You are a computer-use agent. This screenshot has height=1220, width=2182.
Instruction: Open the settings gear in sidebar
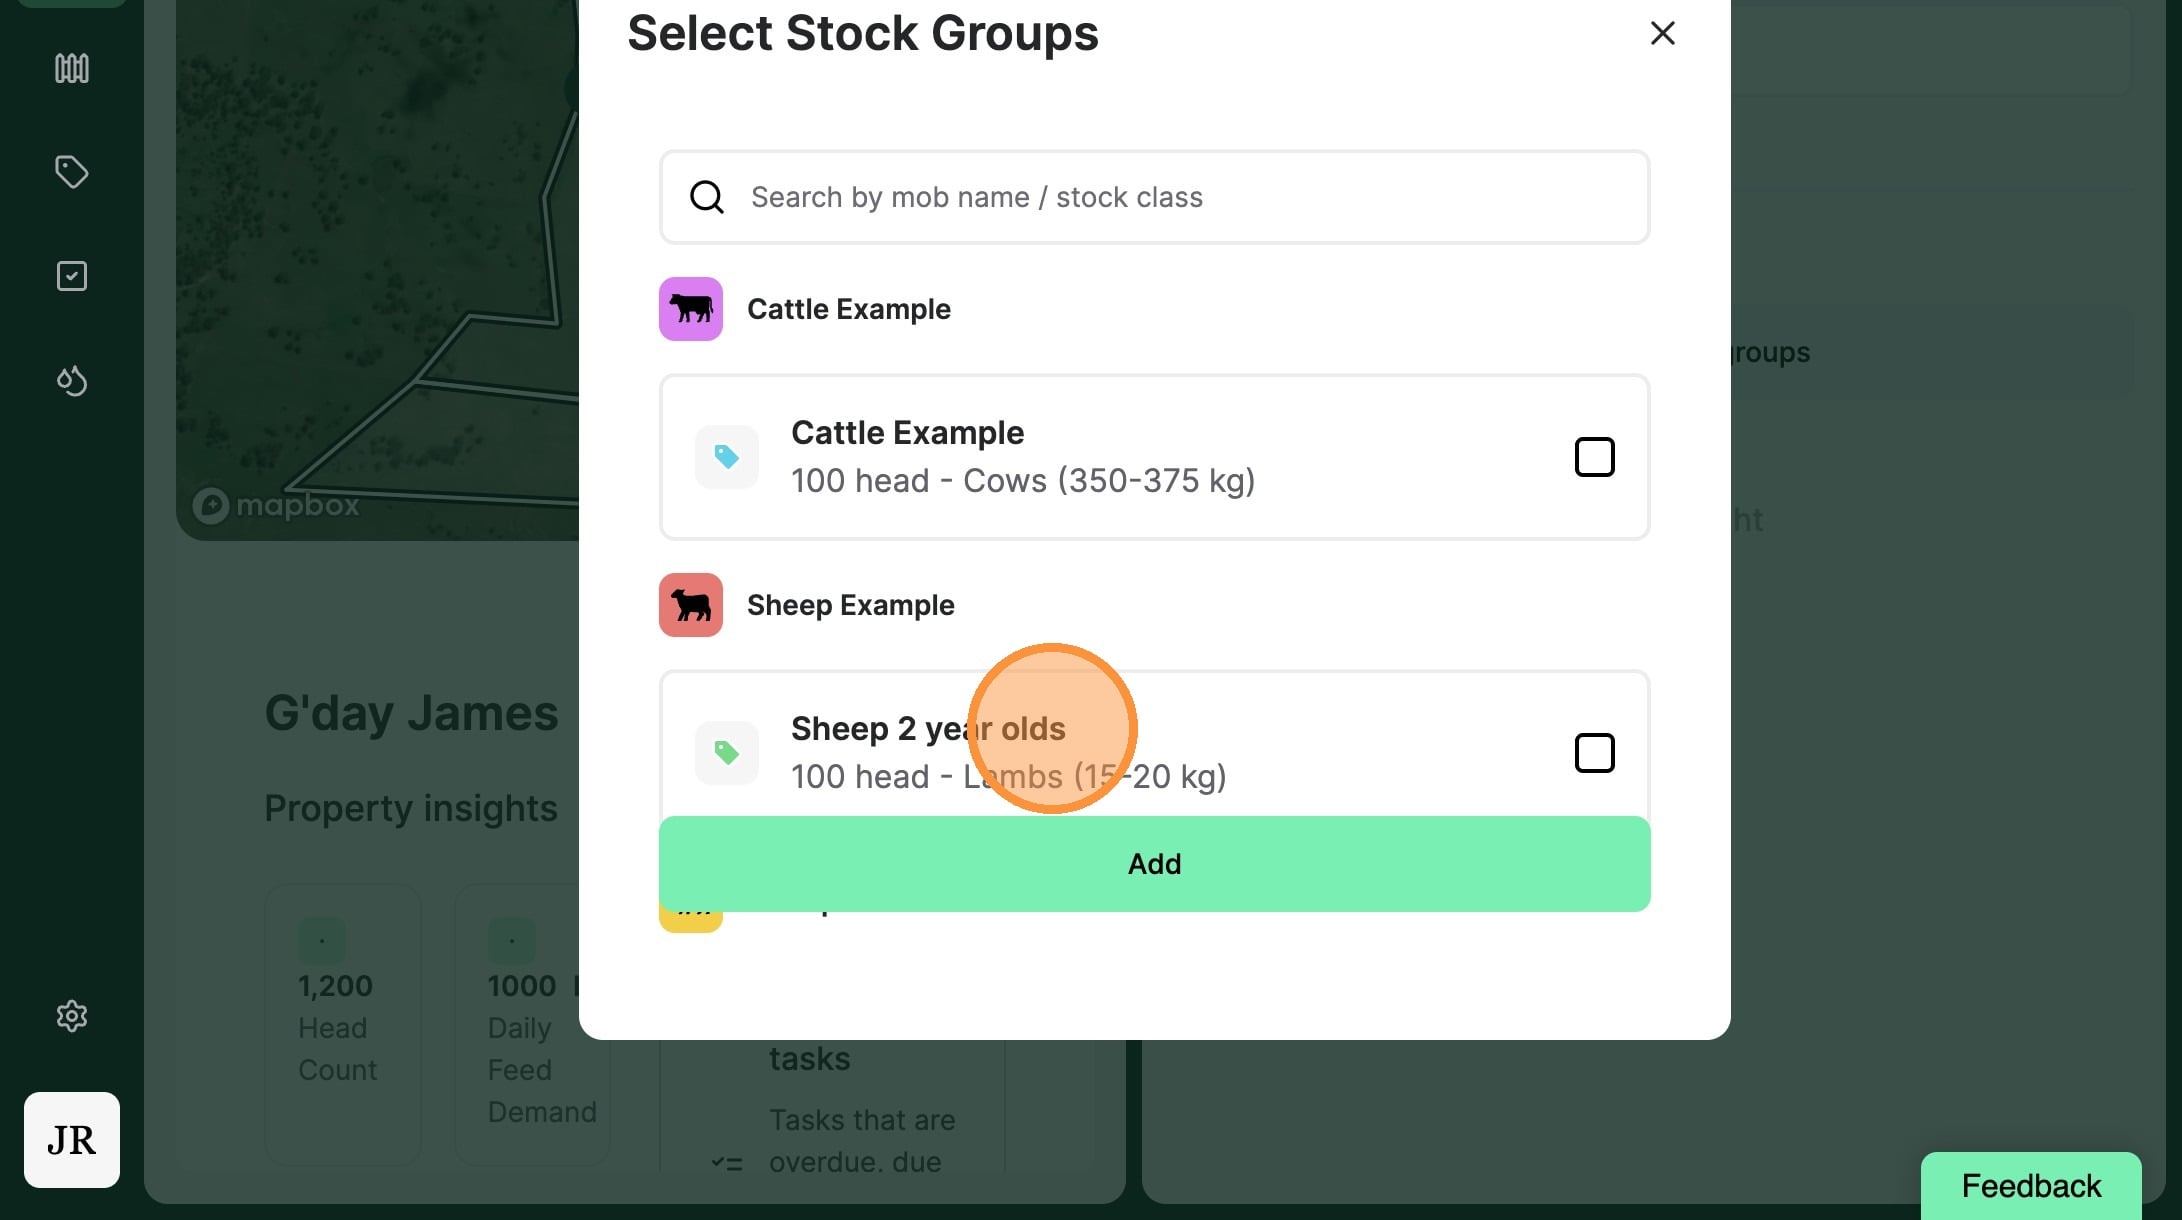coord(71,1016)
